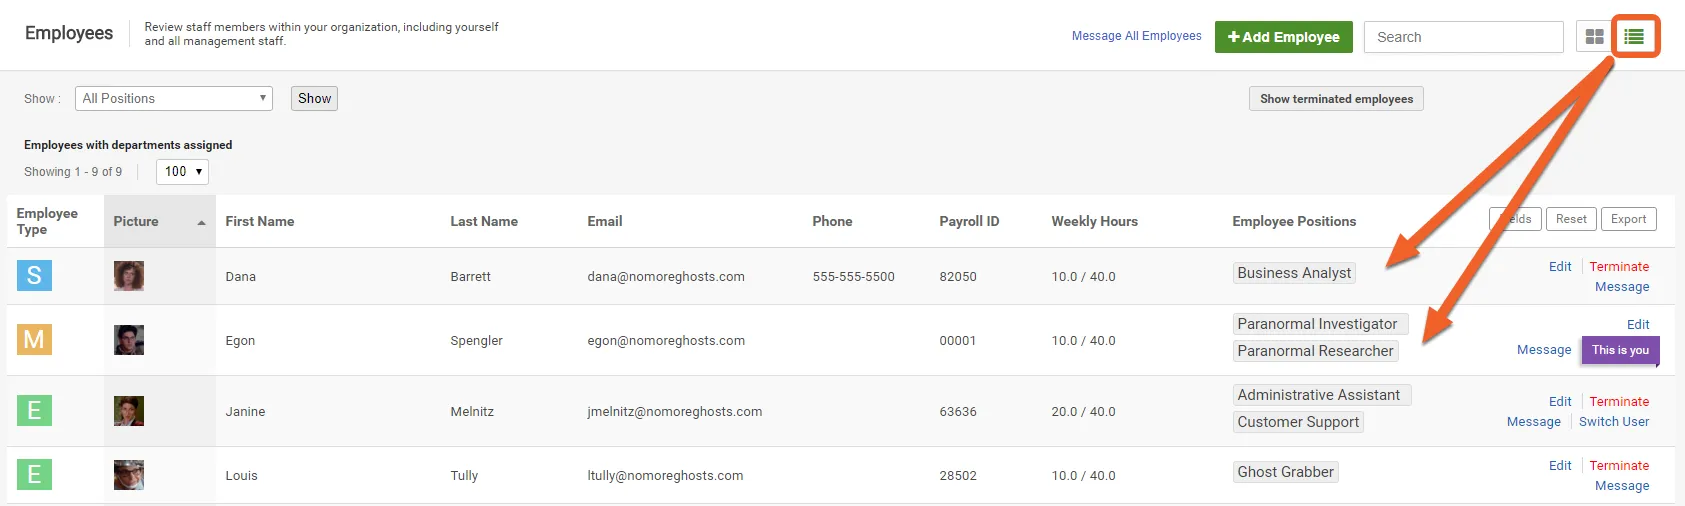Click Janine's E employee type badge

(34, 410)
